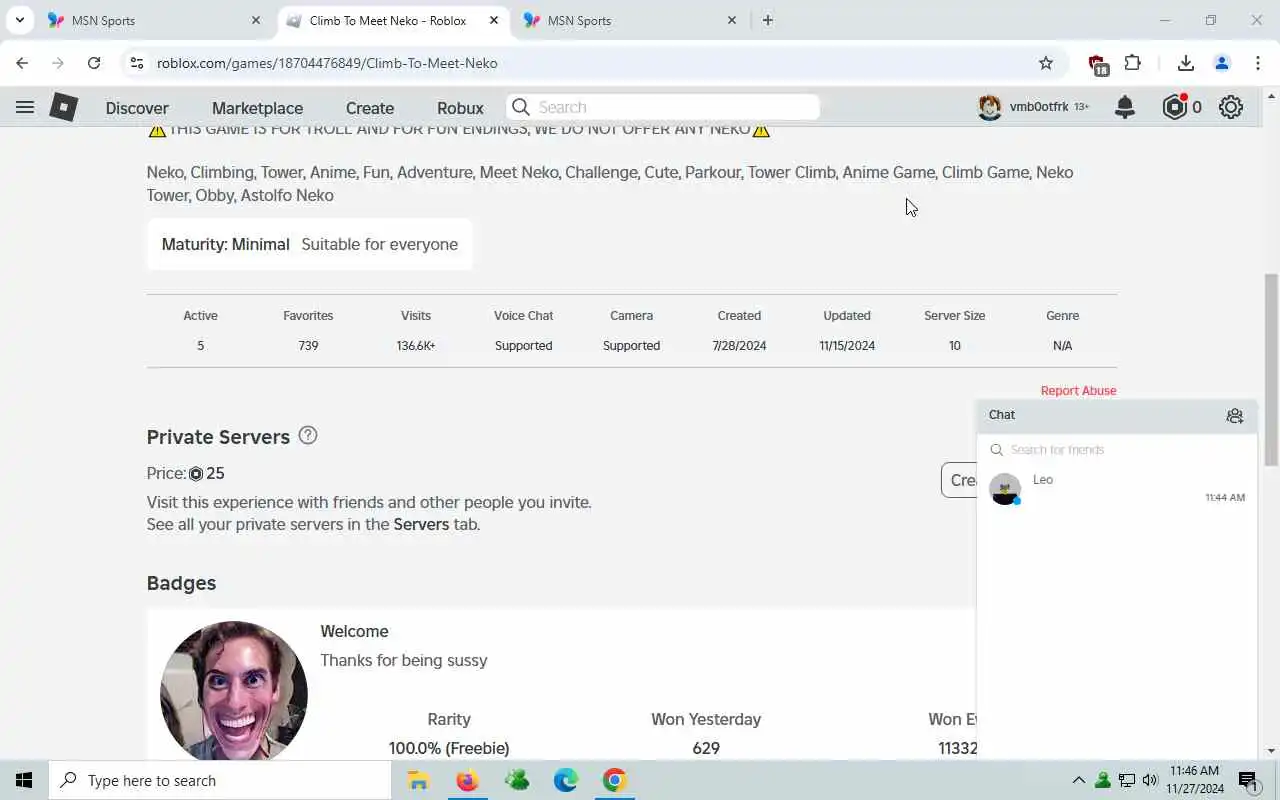Click the Windows Type here to search box
This screenshot has width=1280, height=800.
pyautogui.click(x=220, y=780)
